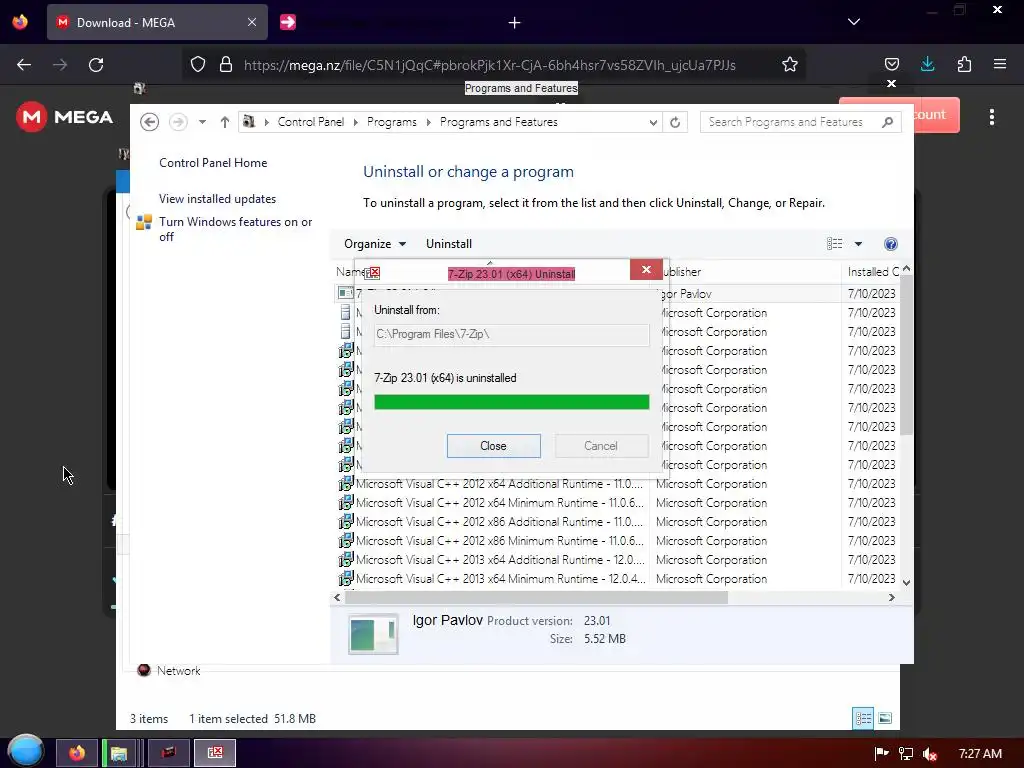
Task: Switch Explorer window to large icons view
Action: point(885,718)
